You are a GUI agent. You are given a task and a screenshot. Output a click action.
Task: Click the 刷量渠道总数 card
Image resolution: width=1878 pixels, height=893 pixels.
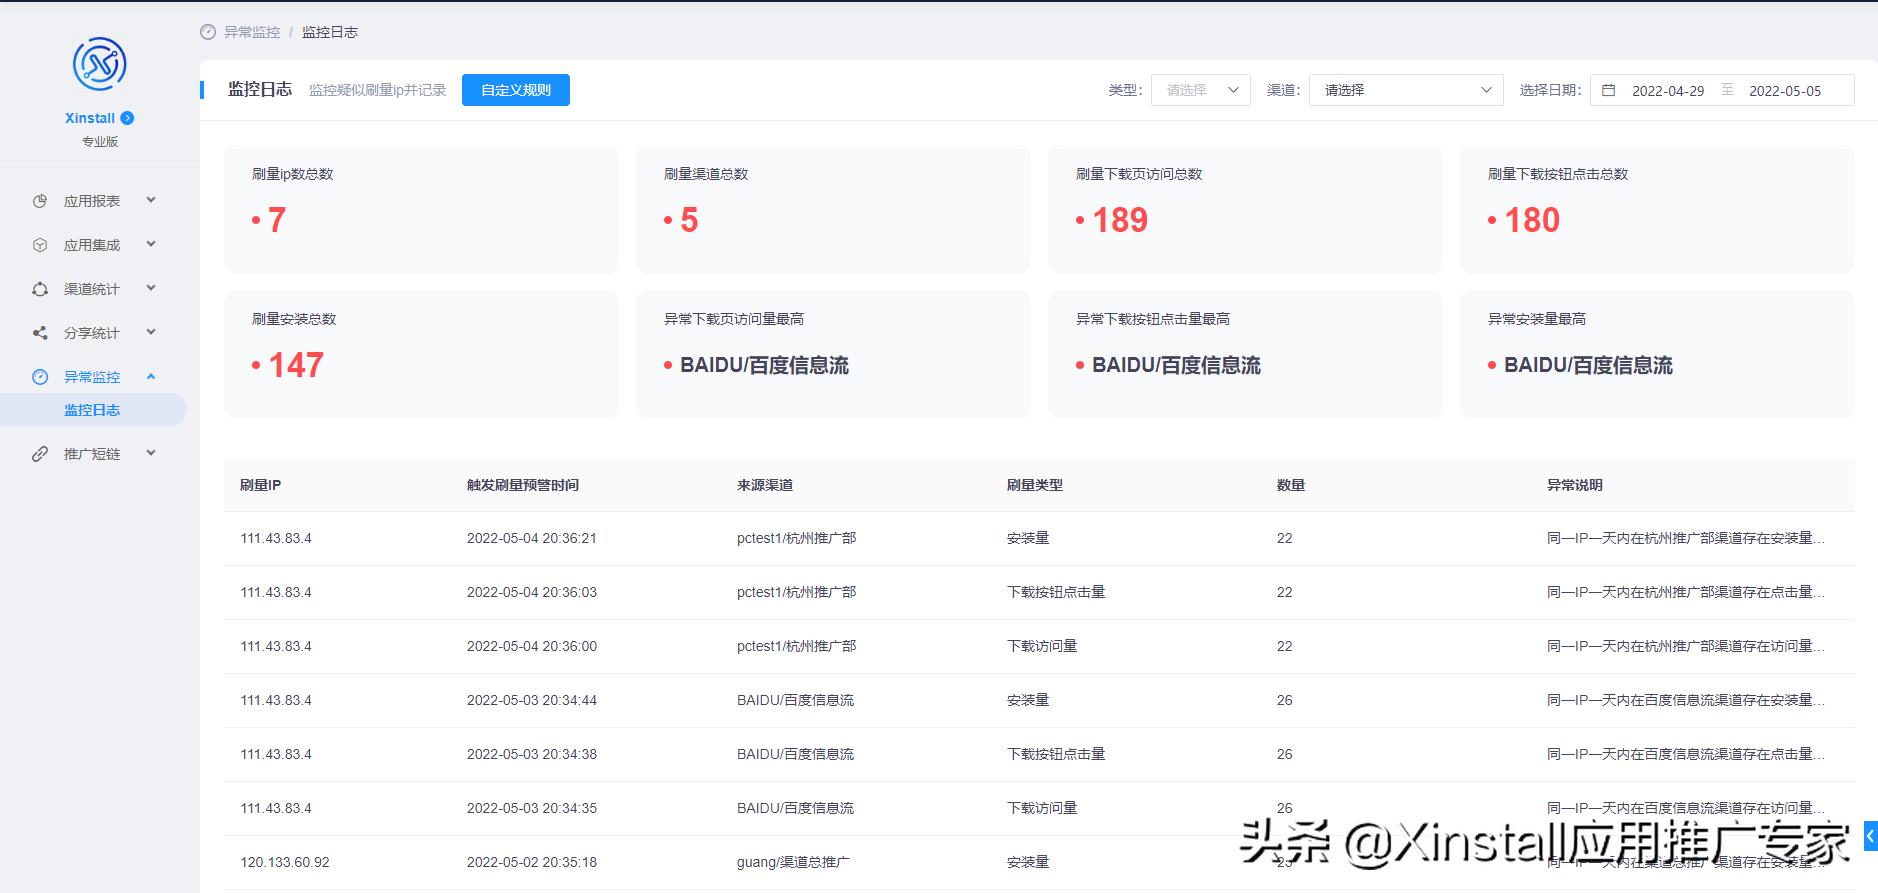pos(833,209)
